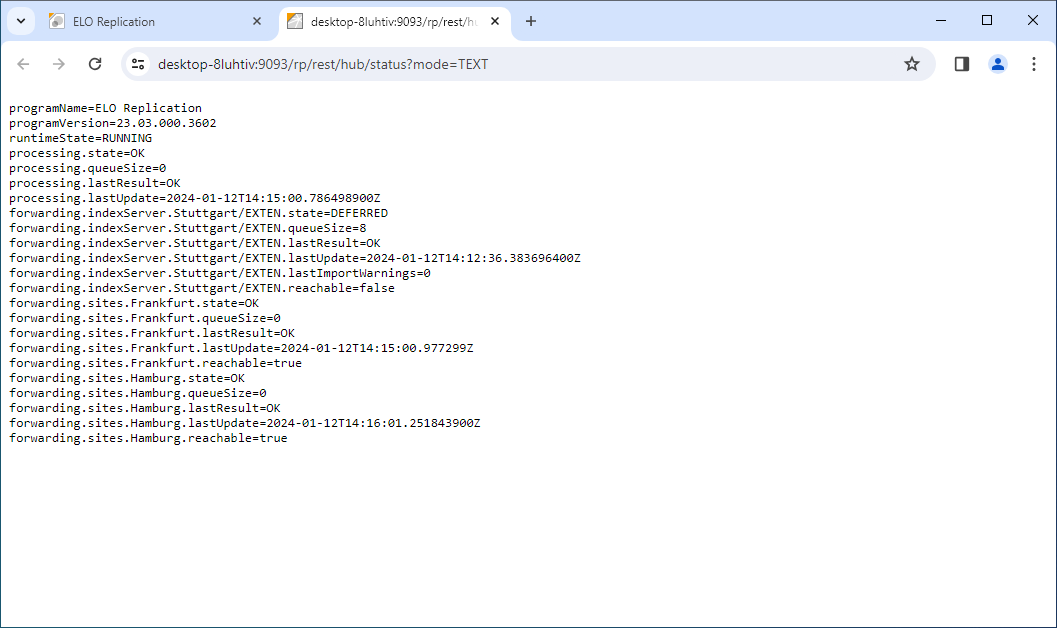Screen dimensions: 1057x628
Task: Click the sites.Hamburg.queueSize=0 line
Action: [138, 393]
